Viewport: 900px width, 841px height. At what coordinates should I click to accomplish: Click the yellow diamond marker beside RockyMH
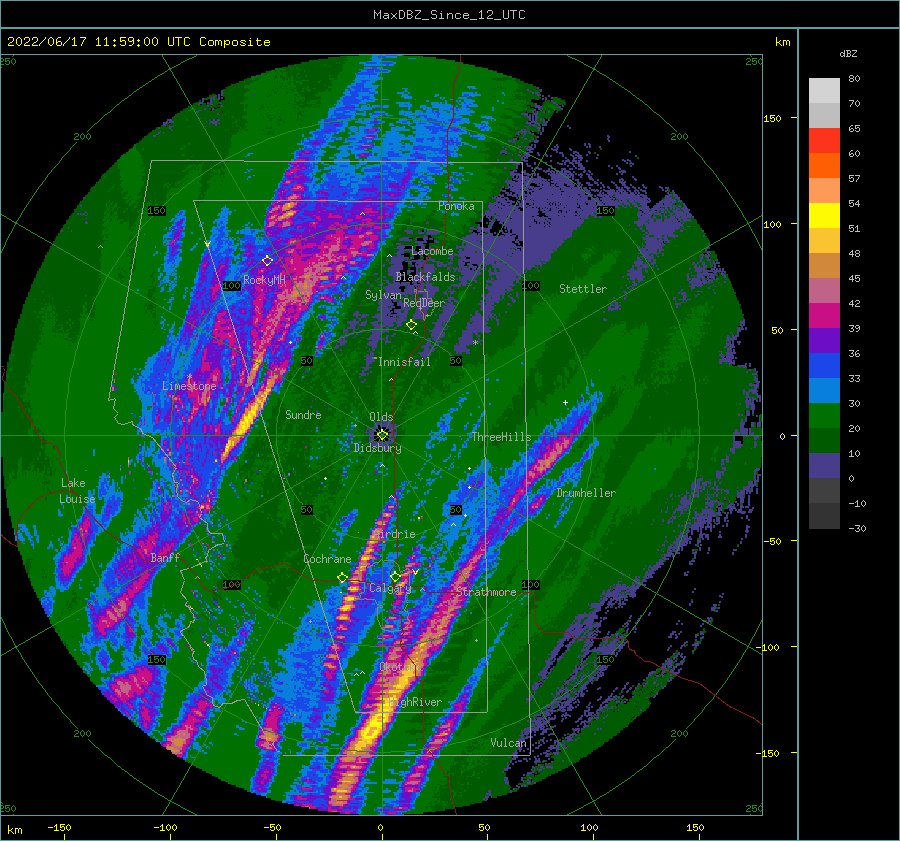tap(267, 261)
